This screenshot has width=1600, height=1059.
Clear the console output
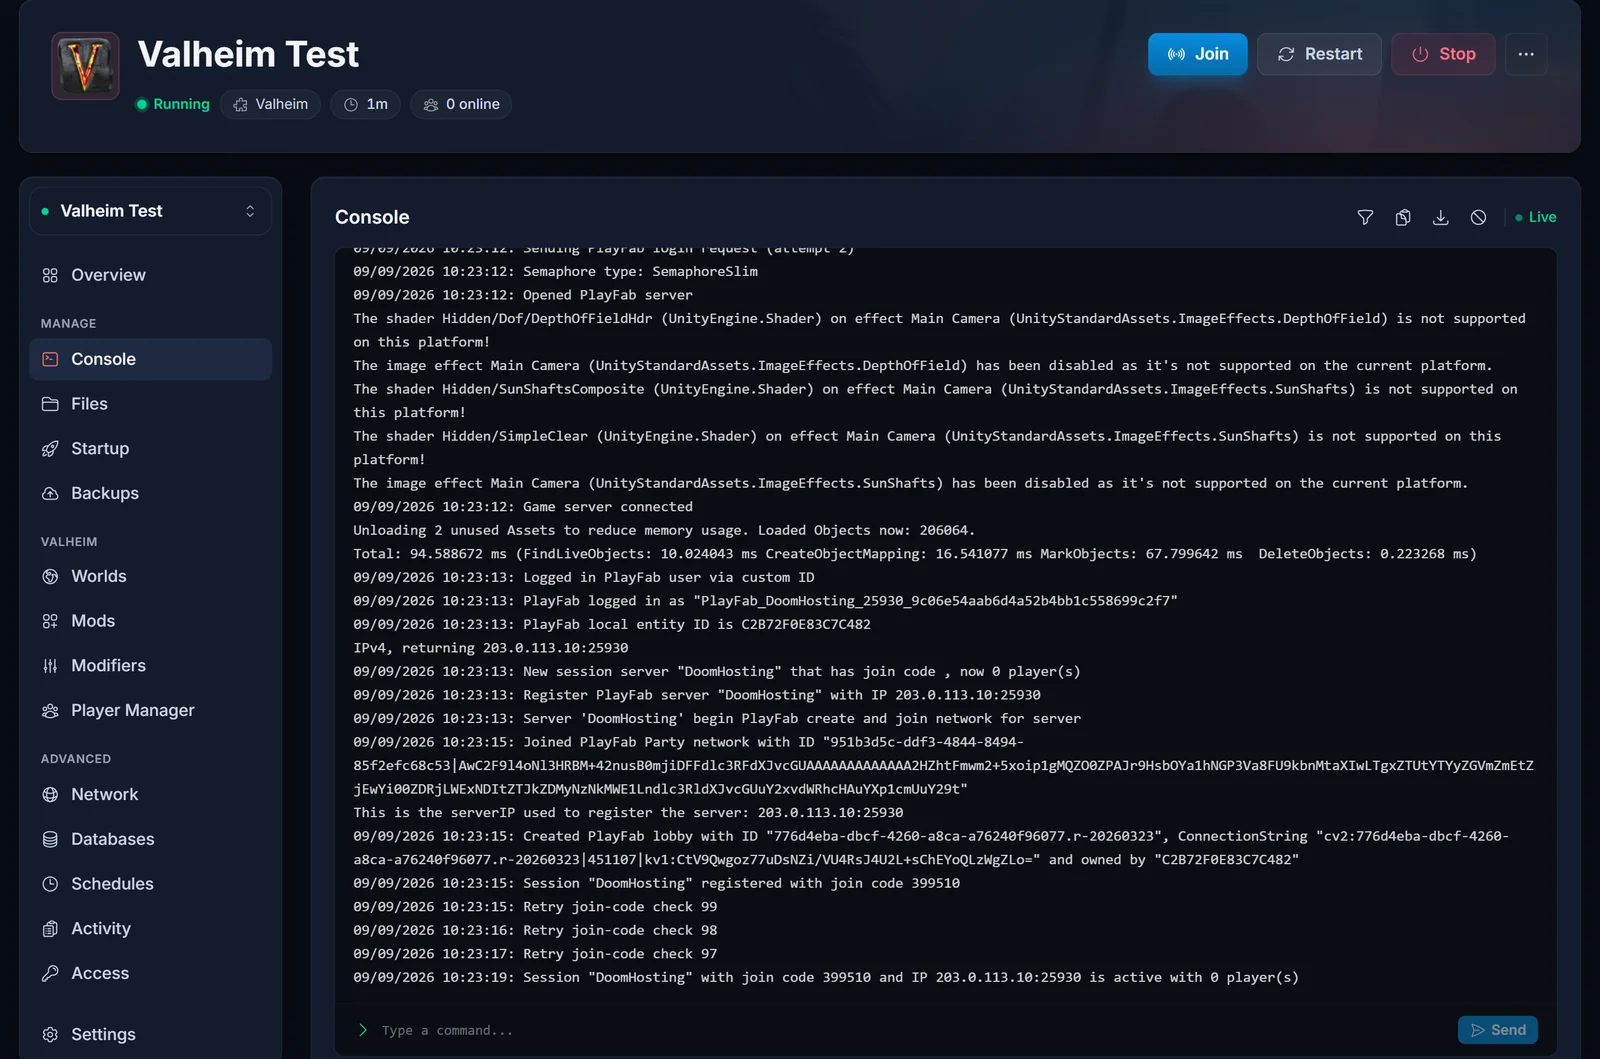1478,217
